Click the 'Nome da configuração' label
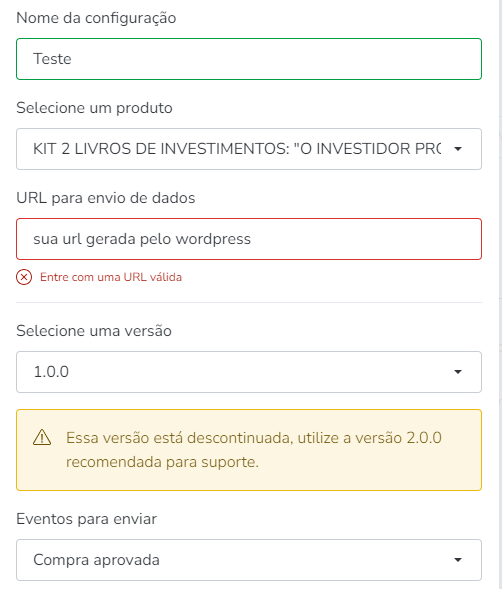502x589 pixels. 96,18
